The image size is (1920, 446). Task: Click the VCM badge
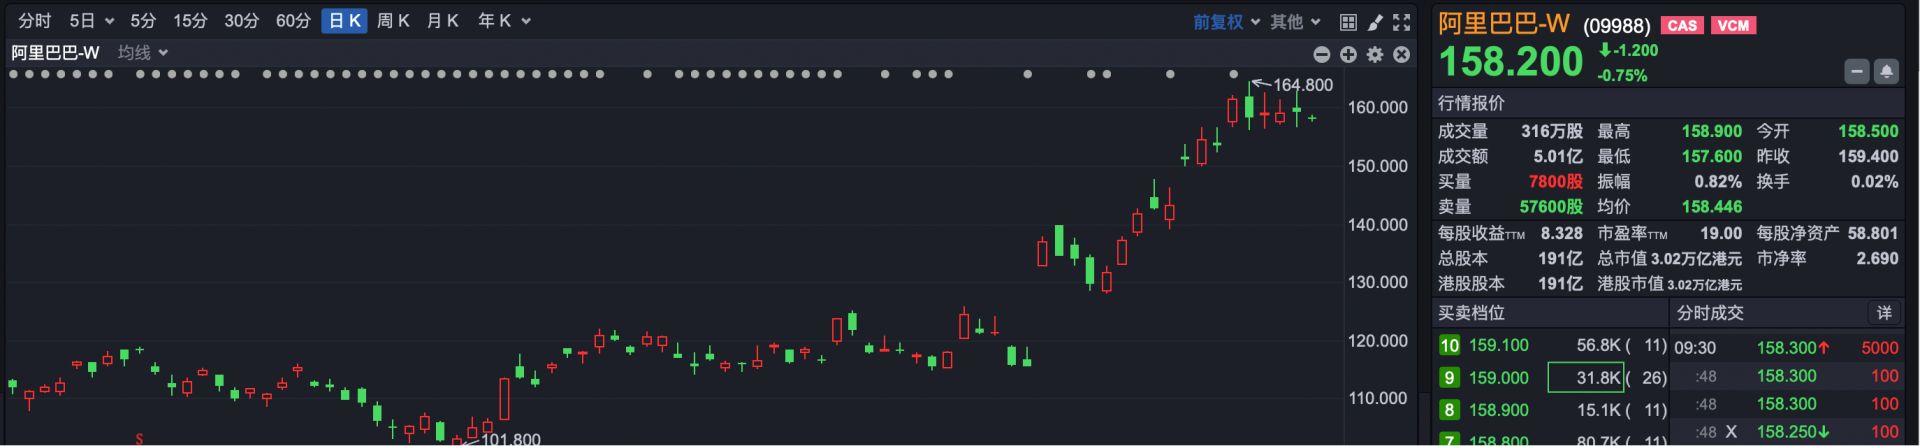(1733, 25)
